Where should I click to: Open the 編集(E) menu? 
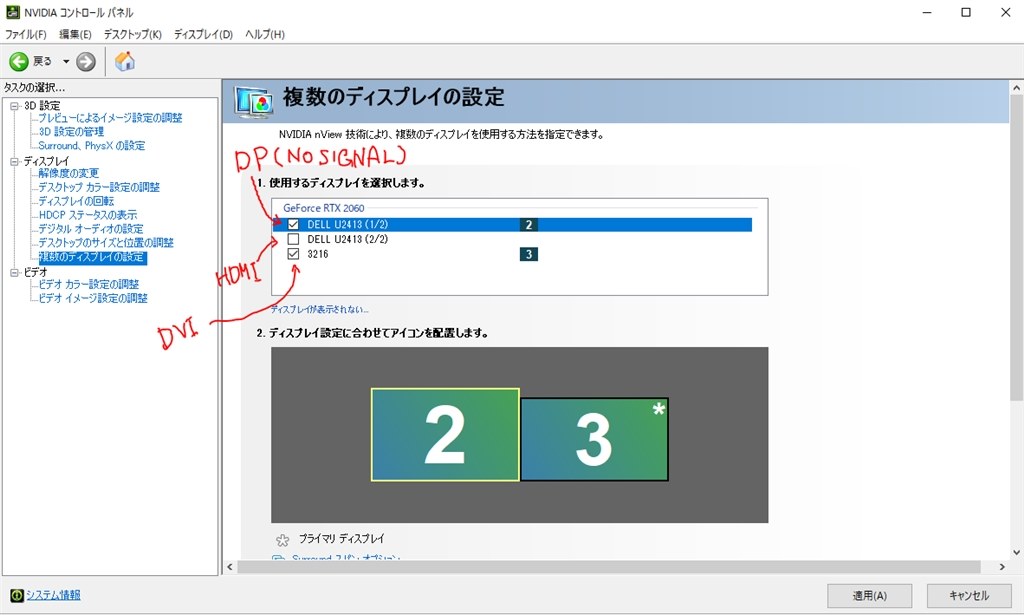[x=75, y=34]
